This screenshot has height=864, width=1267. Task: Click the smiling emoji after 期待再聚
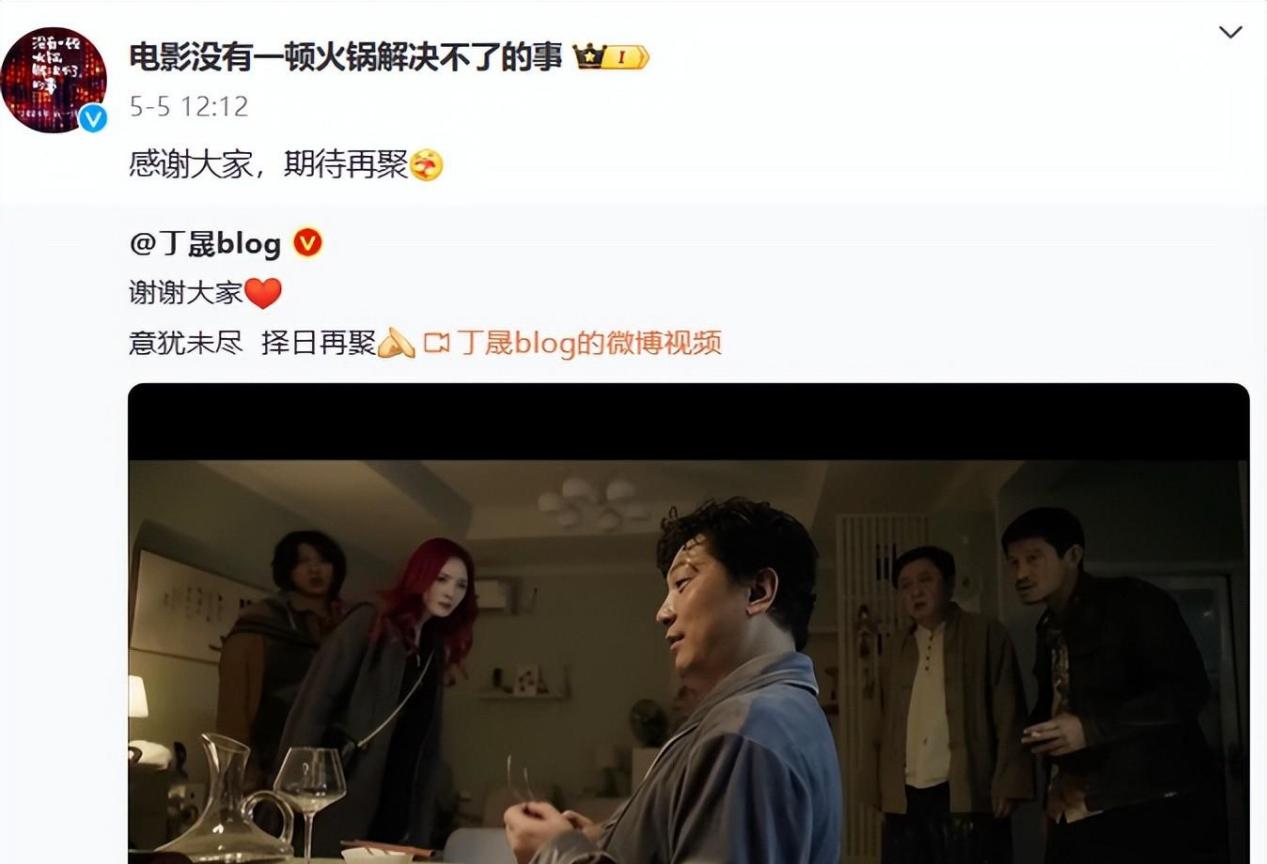[x=427, y=165]
